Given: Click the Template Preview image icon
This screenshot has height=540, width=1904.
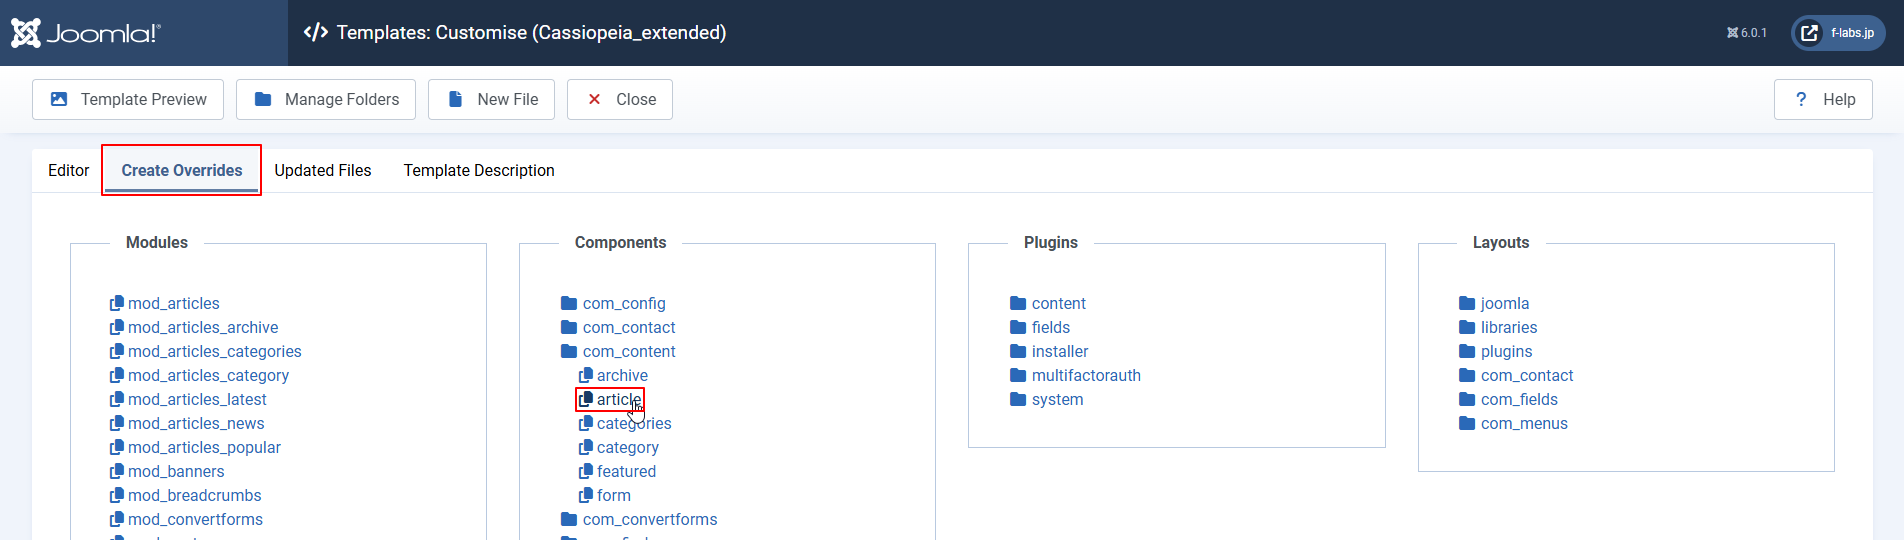Looking at the screenshot, I should point(59,99).
